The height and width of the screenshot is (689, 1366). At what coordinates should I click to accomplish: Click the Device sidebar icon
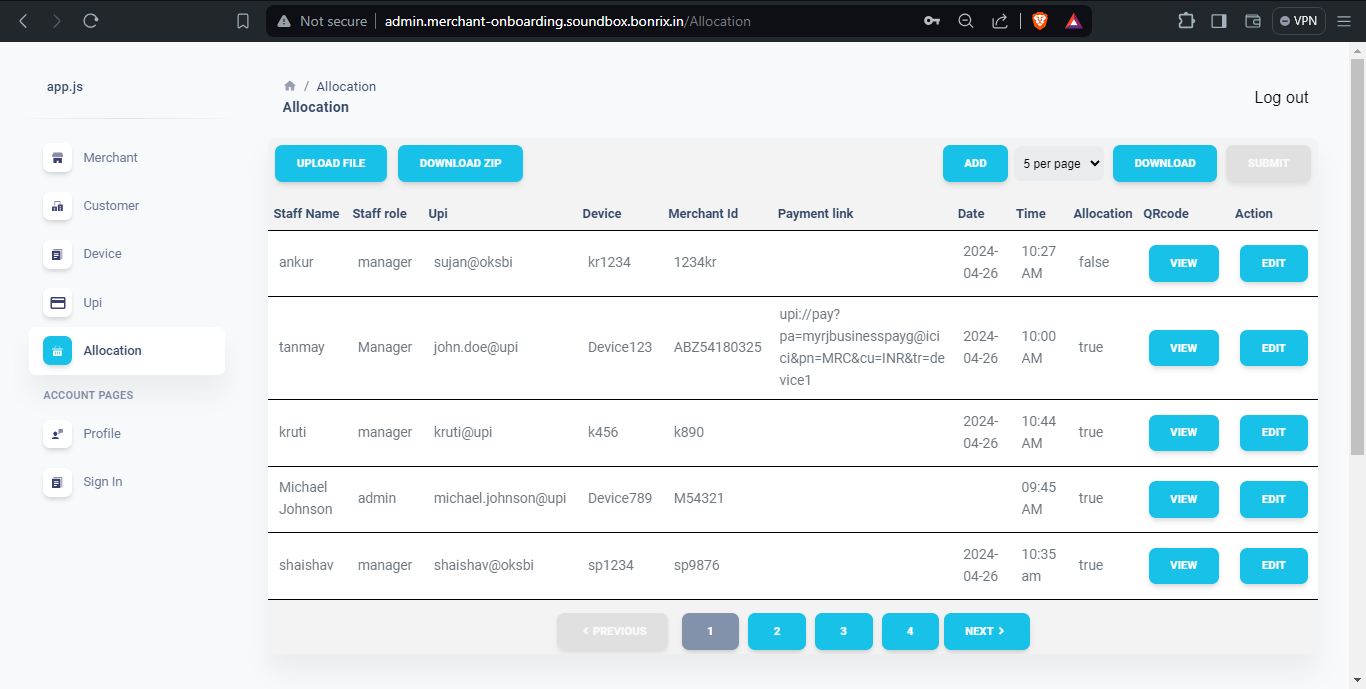(x=58, y=253)
